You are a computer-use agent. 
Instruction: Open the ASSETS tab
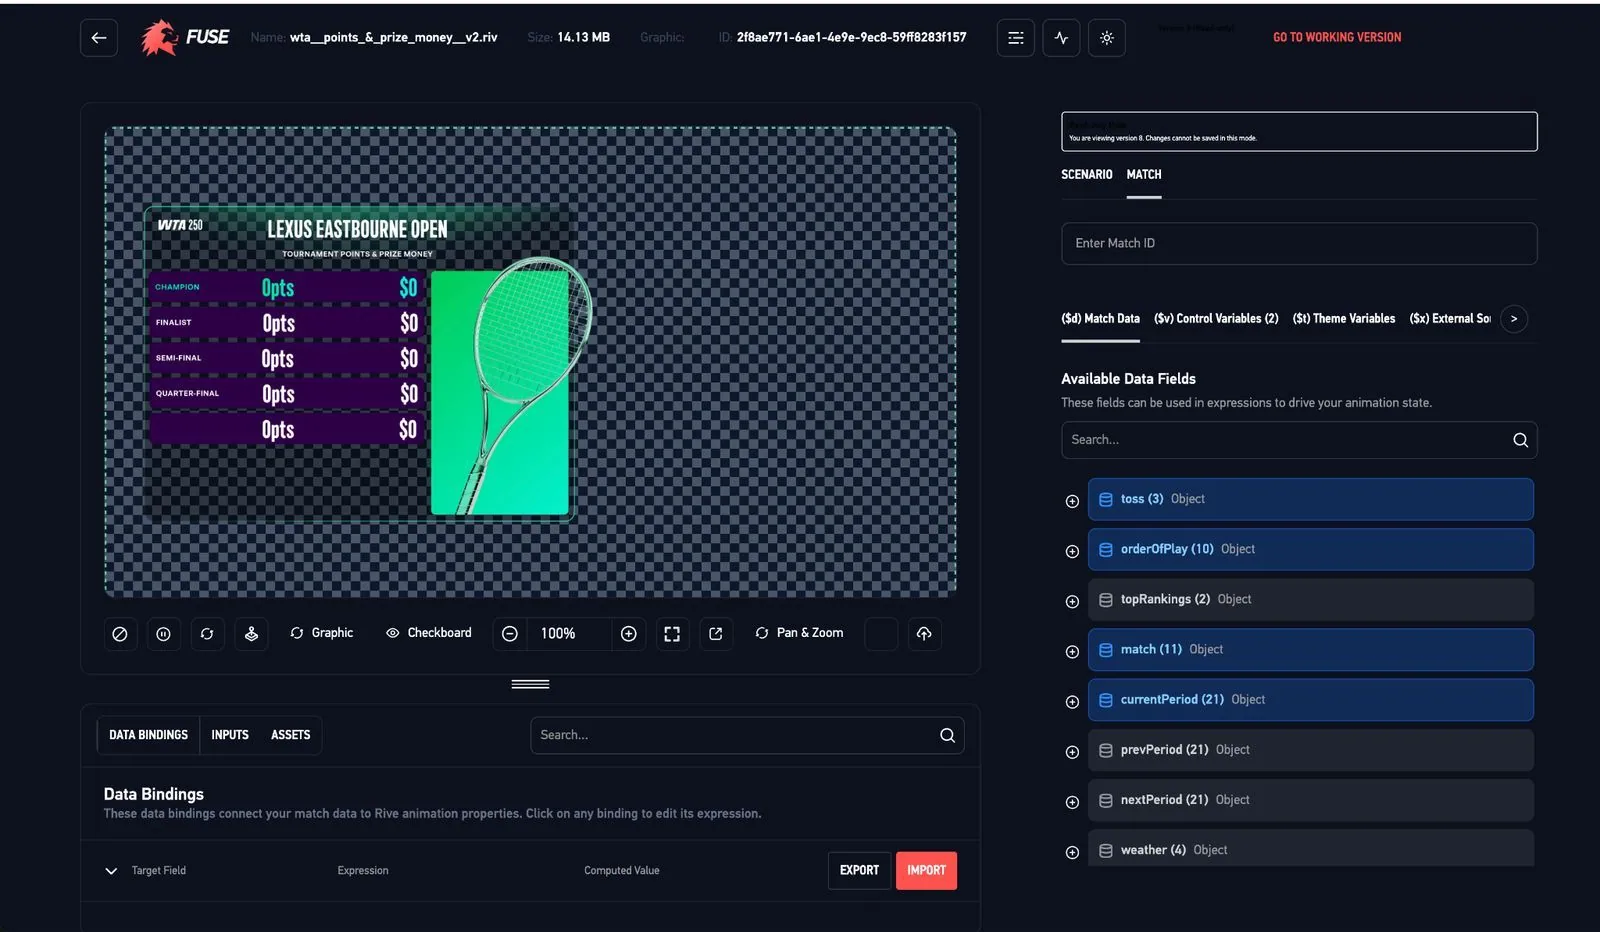click(x=291, y=735)
